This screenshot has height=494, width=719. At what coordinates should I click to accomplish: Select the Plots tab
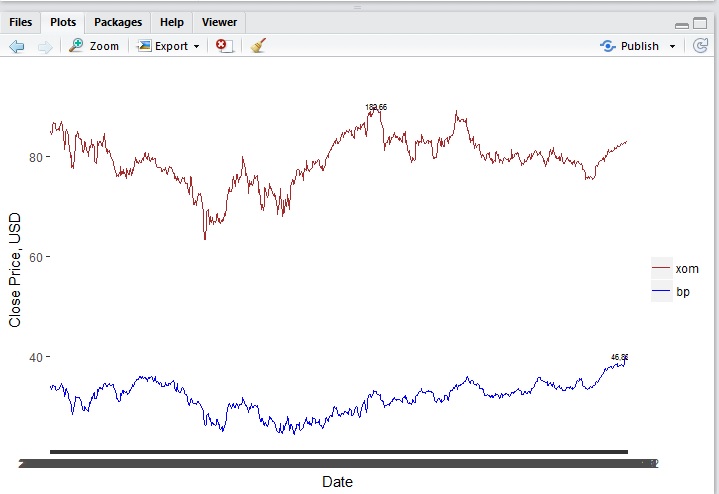pos(63,22)
